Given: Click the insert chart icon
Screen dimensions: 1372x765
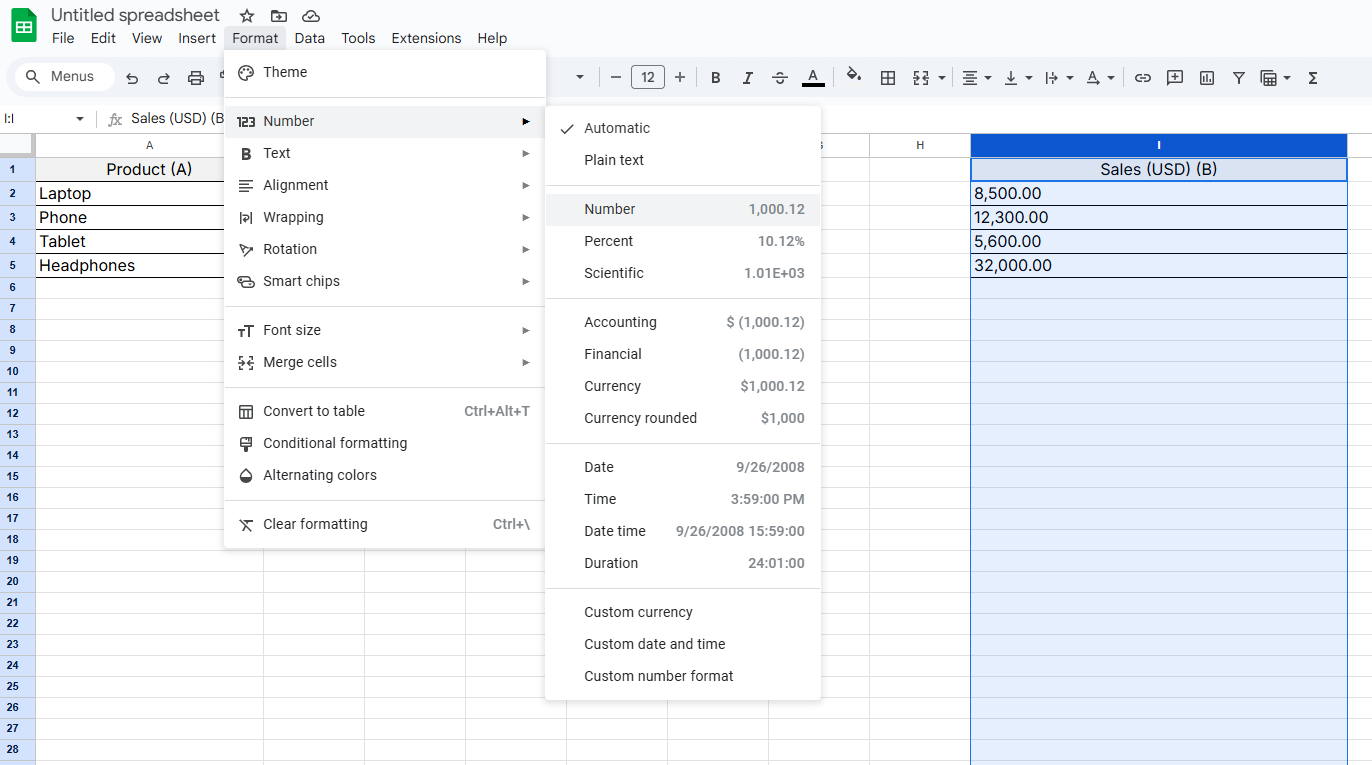Looking at the screenshot, I should click(x=1207, y=78).
